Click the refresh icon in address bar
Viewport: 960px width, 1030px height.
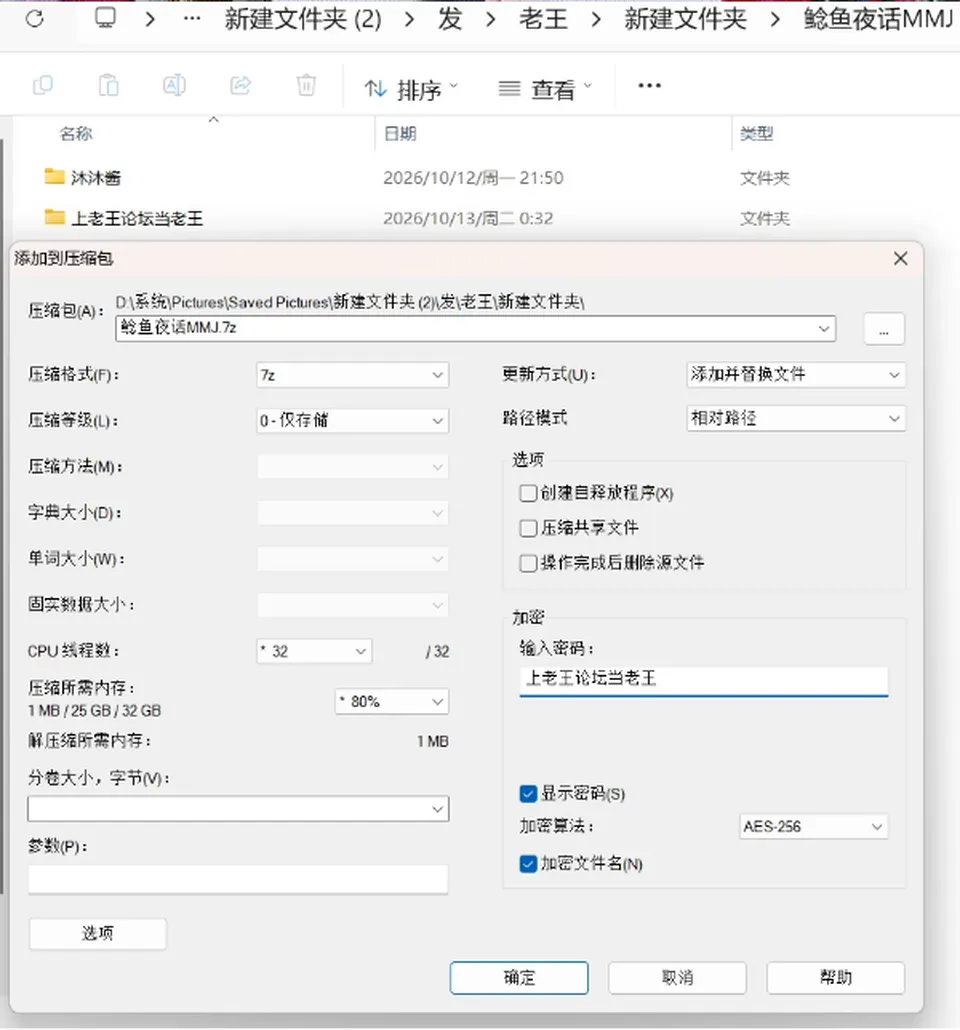(x=35, y=18)
